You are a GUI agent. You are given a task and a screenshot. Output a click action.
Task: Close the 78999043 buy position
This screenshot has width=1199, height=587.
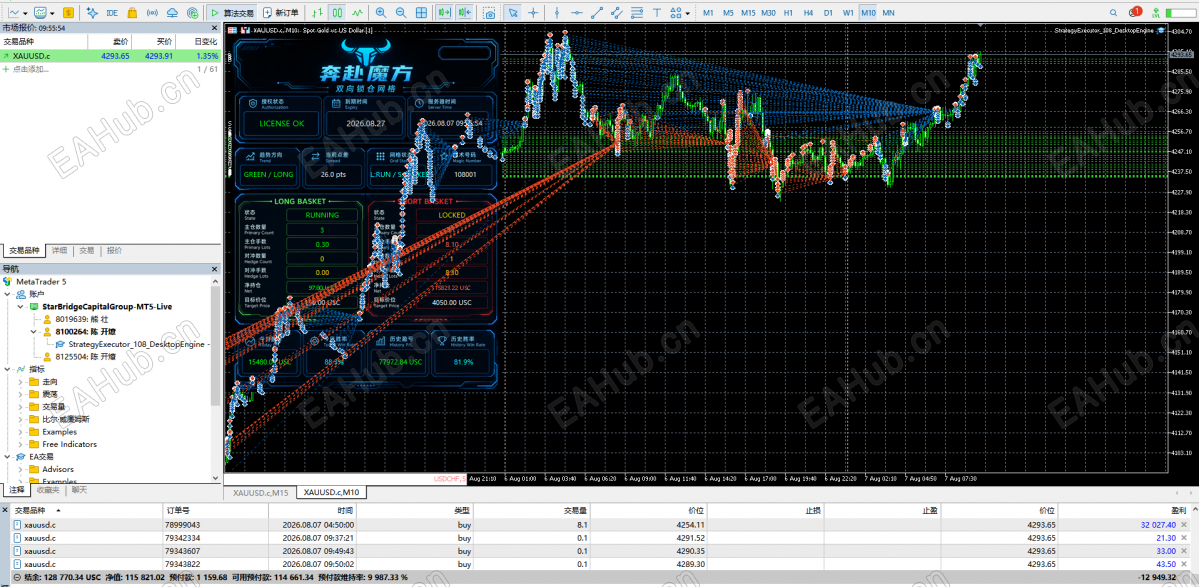click(1185, 525)
